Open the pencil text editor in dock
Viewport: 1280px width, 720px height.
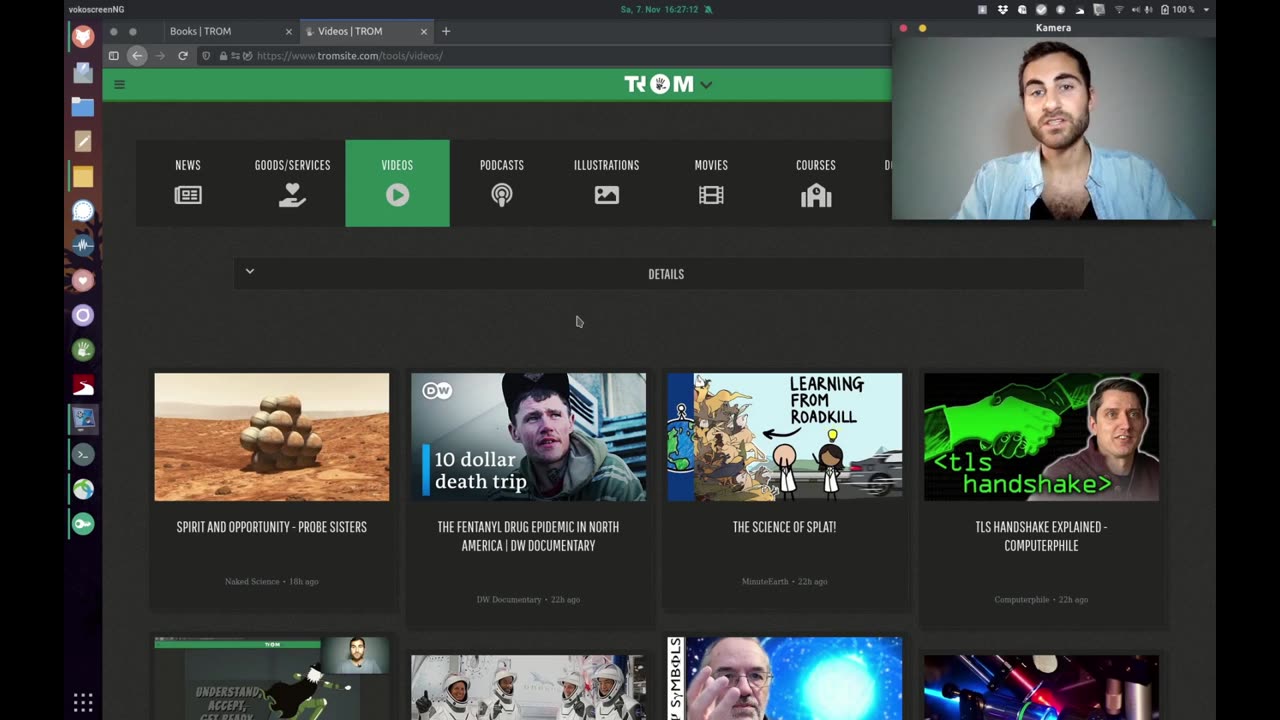(83, 142)
